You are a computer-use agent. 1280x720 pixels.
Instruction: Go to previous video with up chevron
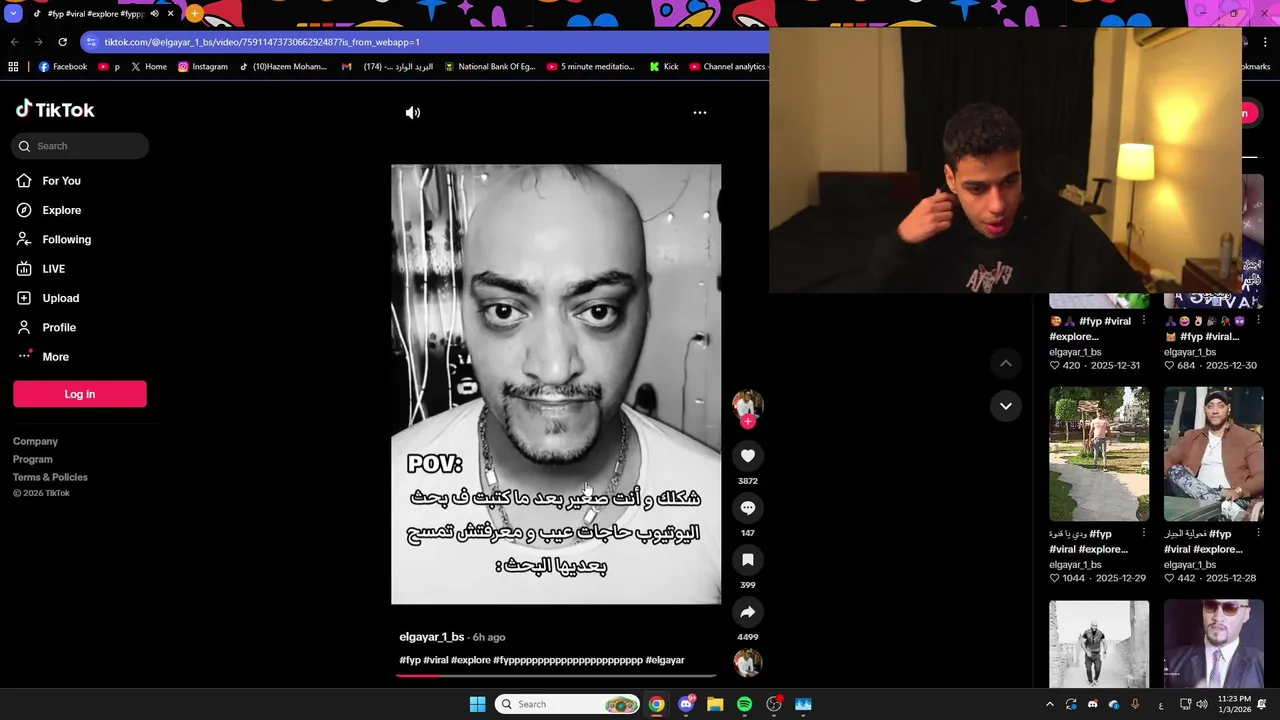[1006, 364]
